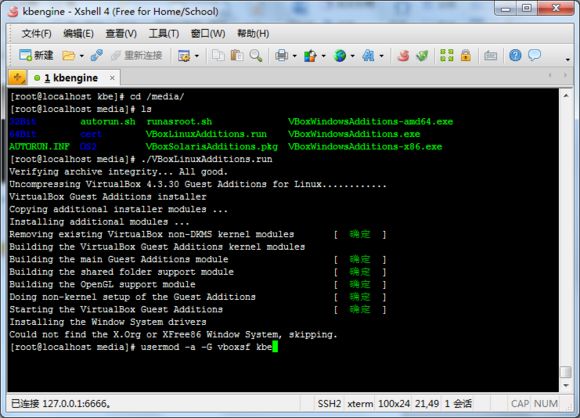Click the CAP indicator in status bar

point(519,404)
